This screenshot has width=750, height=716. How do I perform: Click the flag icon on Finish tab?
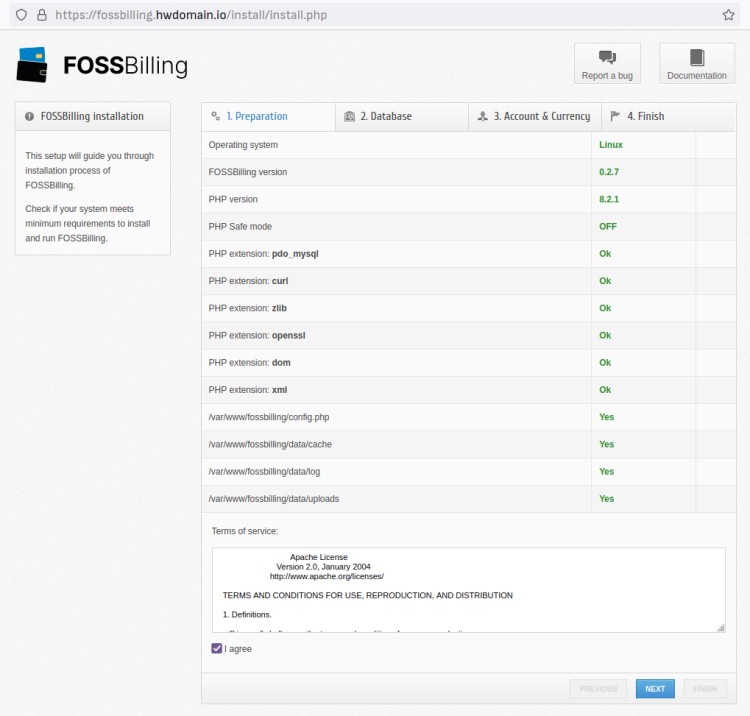coord(615,116)
